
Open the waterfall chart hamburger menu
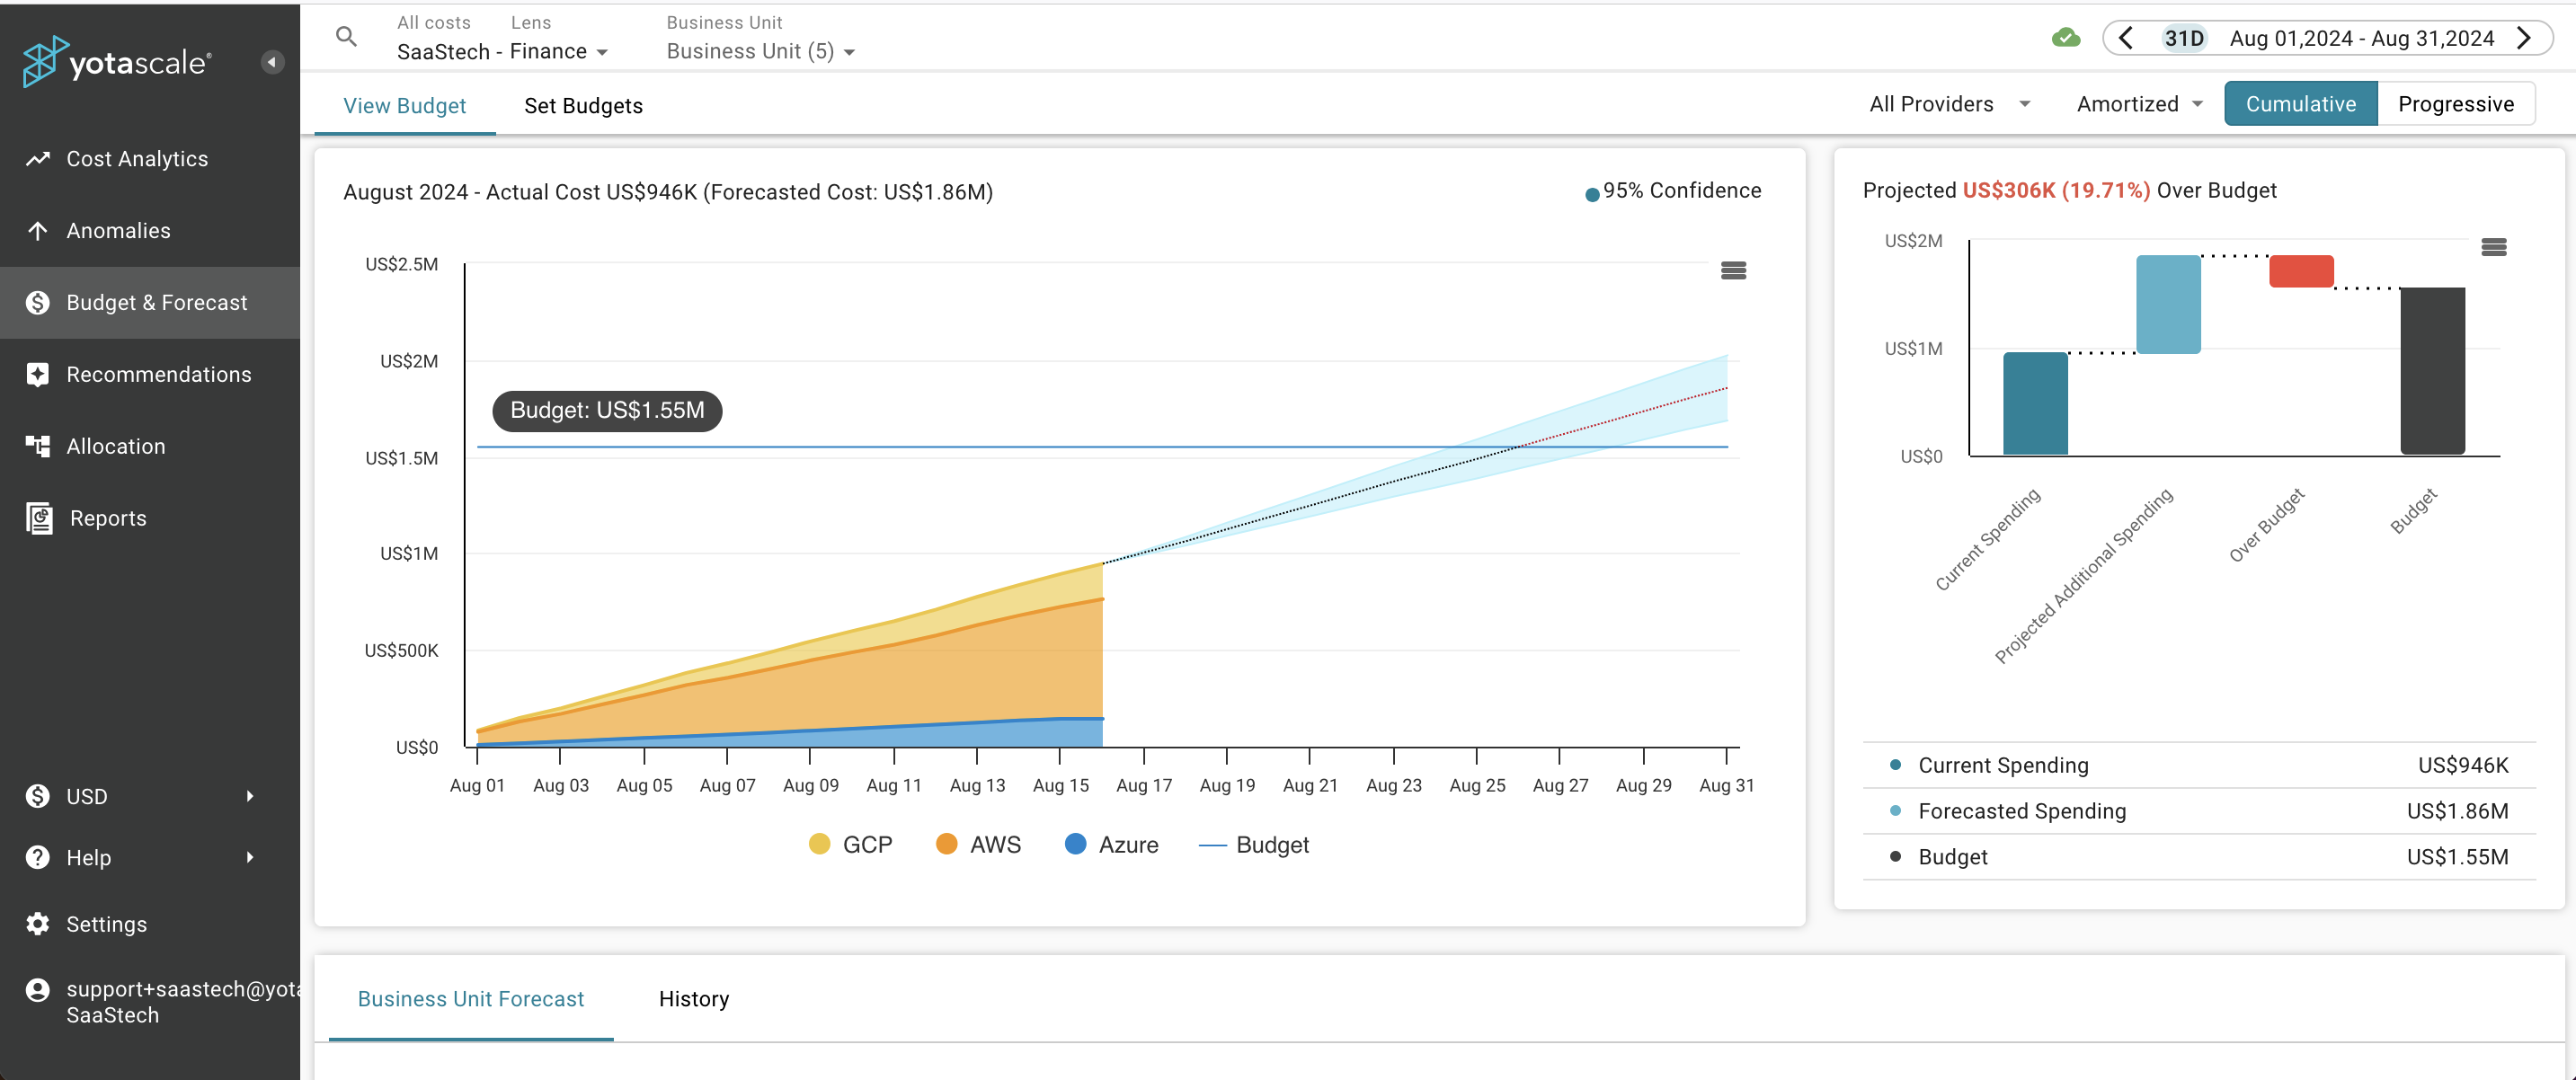click(x=2494, y=247)
